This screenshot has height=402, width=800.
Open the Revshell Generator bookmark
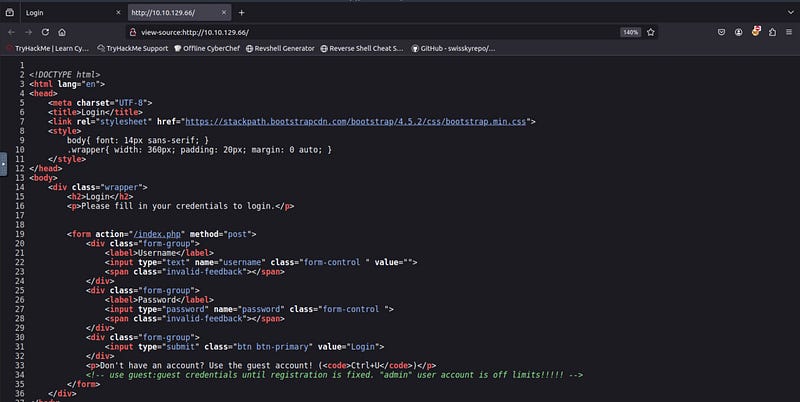pyautogui.click(x=280, y=48)
